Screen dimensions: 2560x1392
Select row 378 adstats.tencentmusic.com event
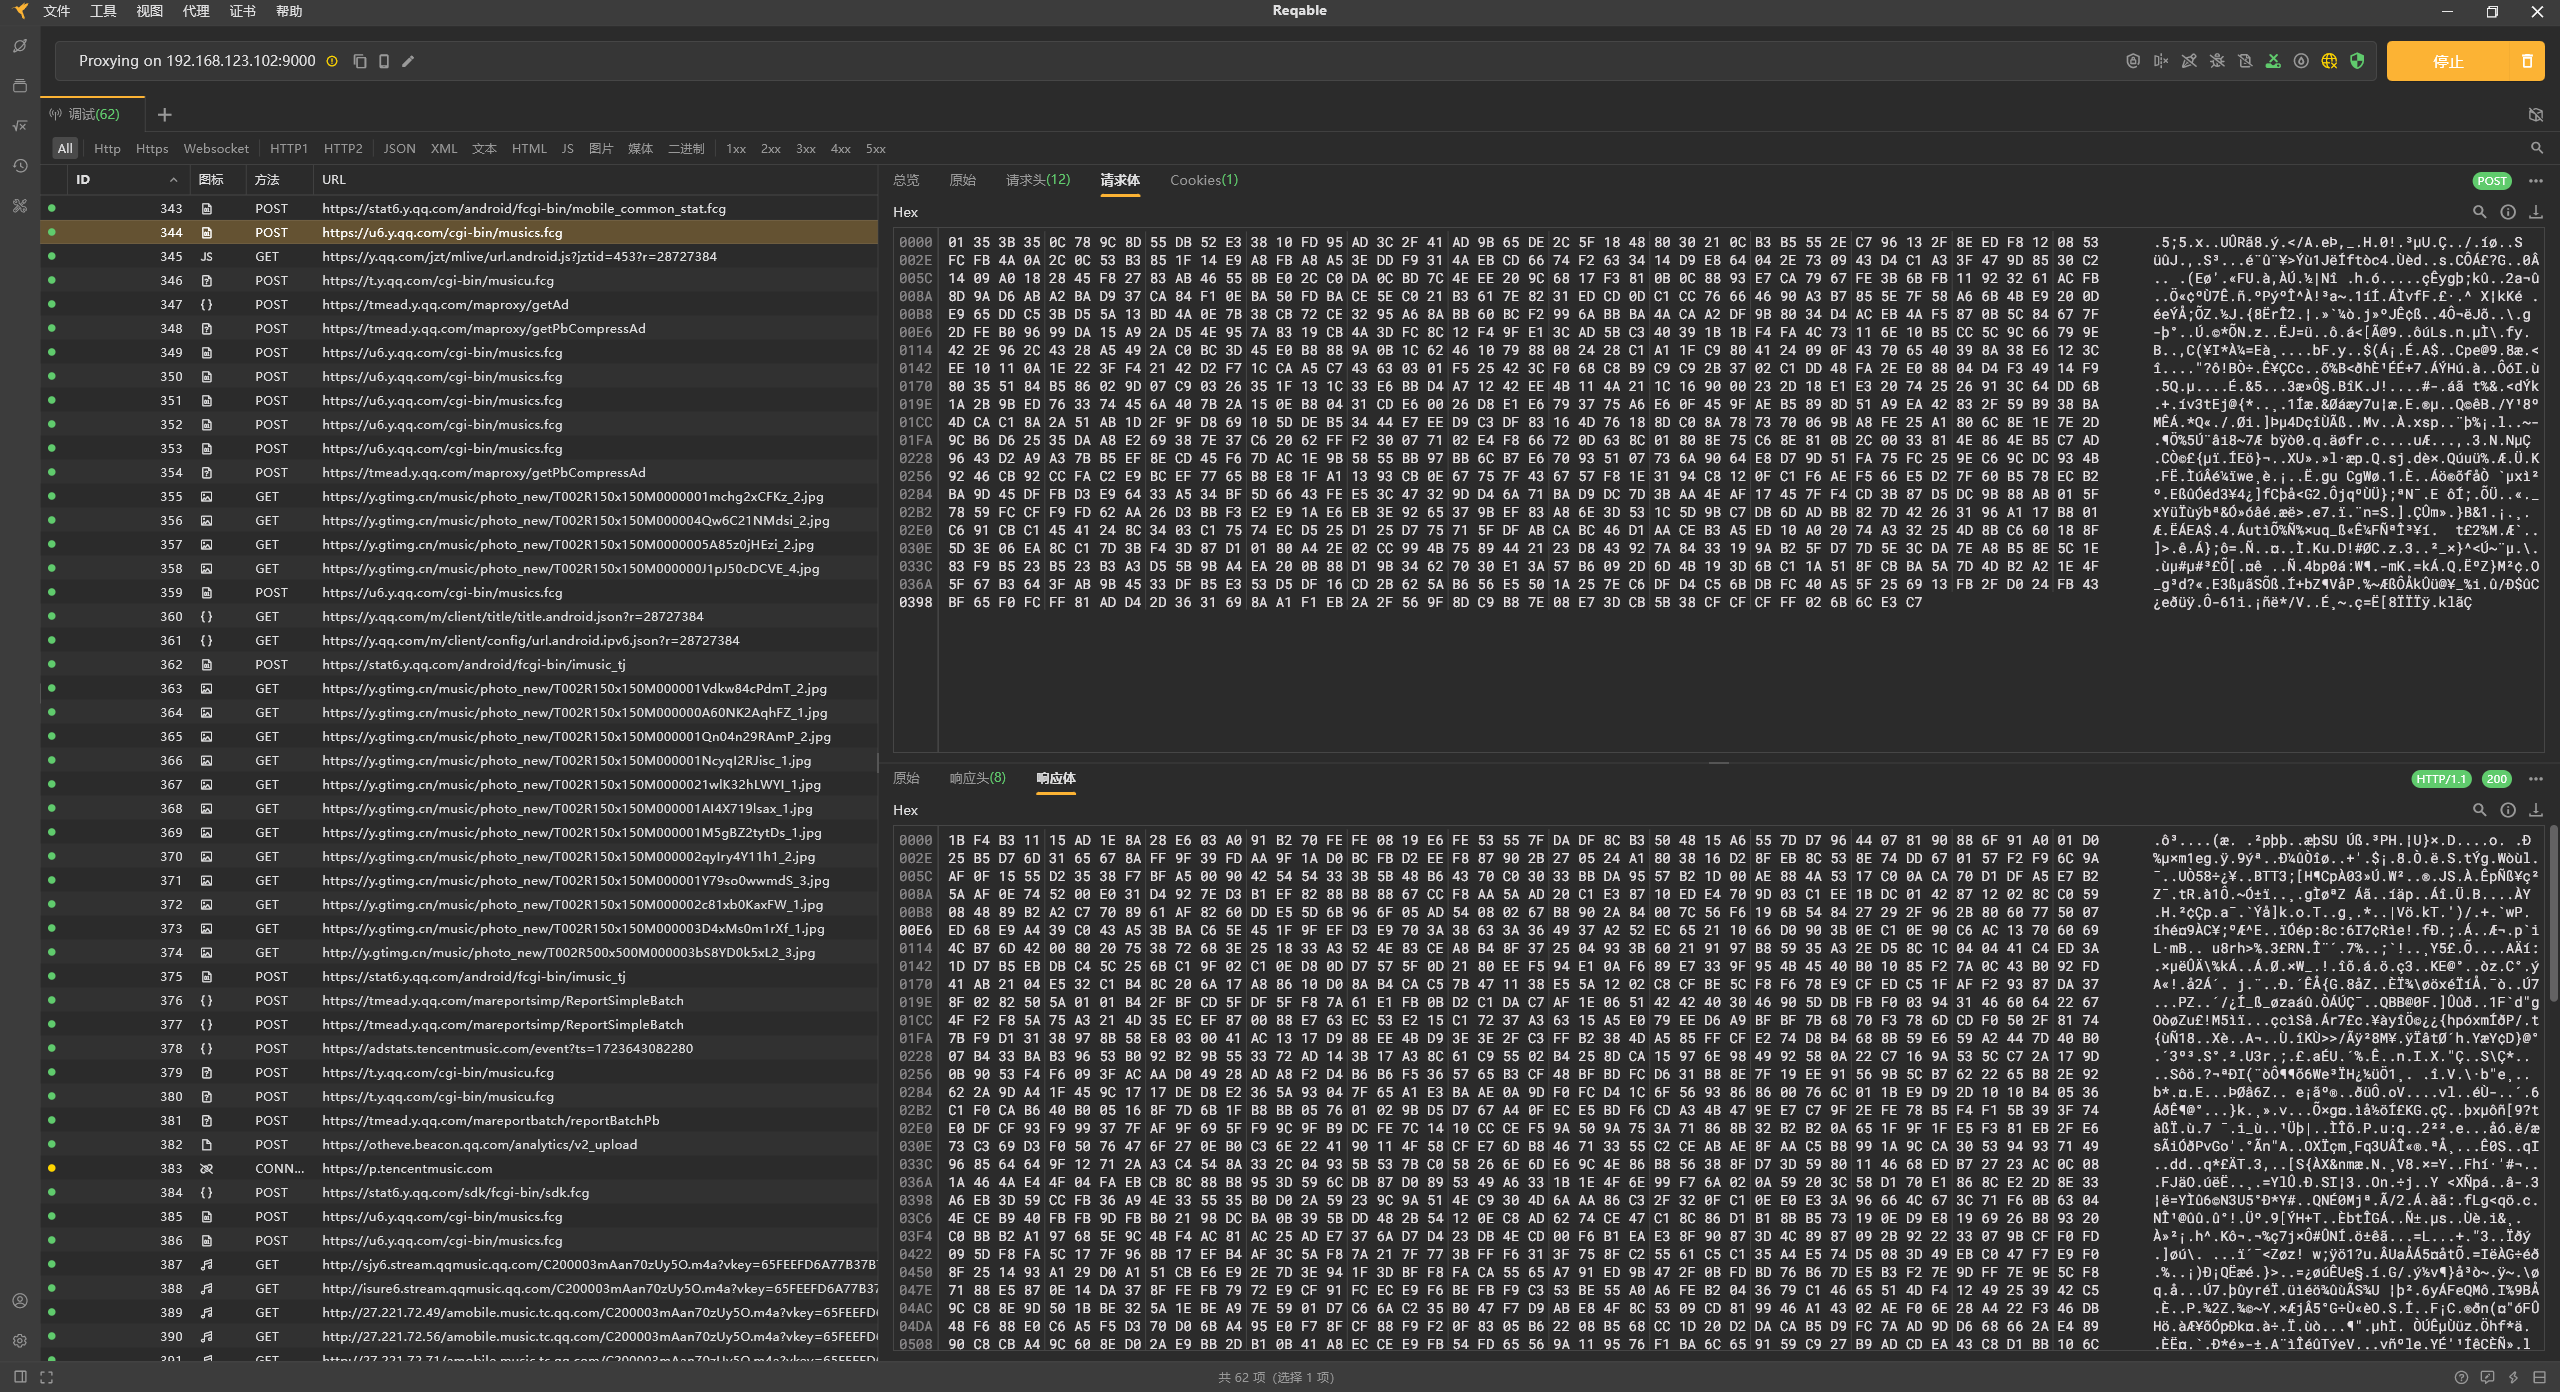[459, 1048]
